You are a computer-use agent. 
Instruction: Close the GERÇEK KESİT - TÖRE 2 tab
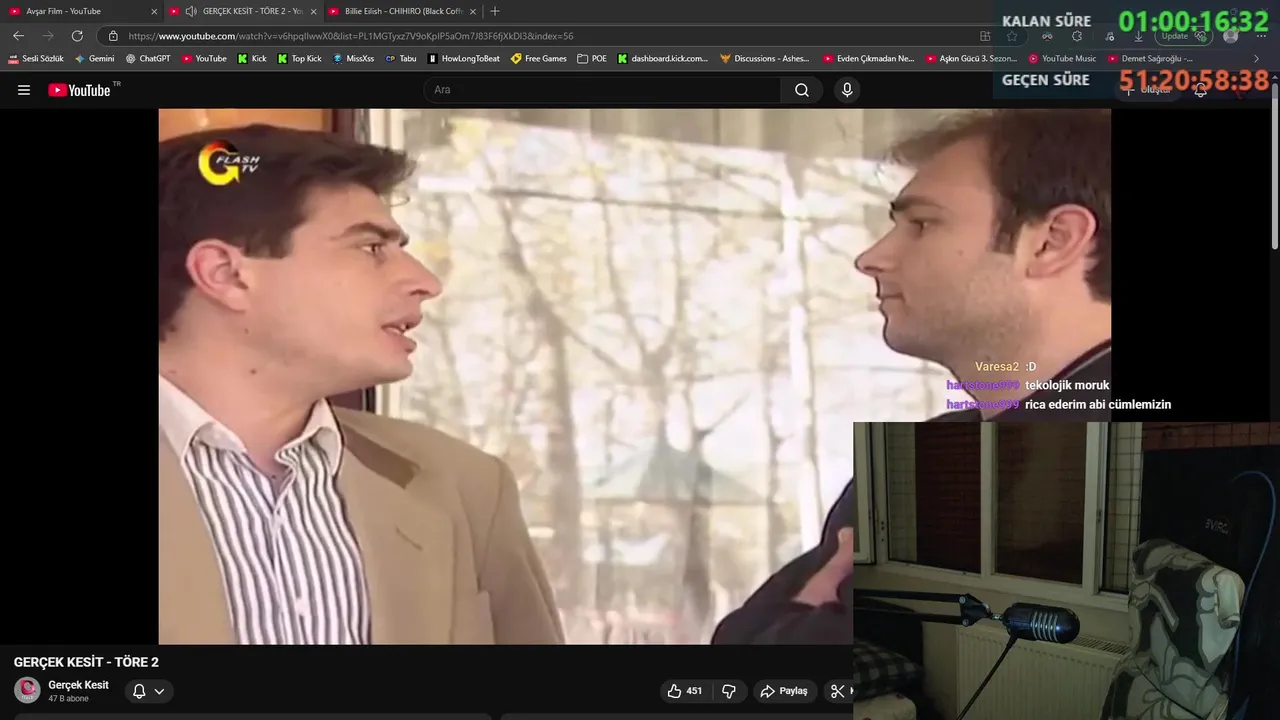point(313,11)
